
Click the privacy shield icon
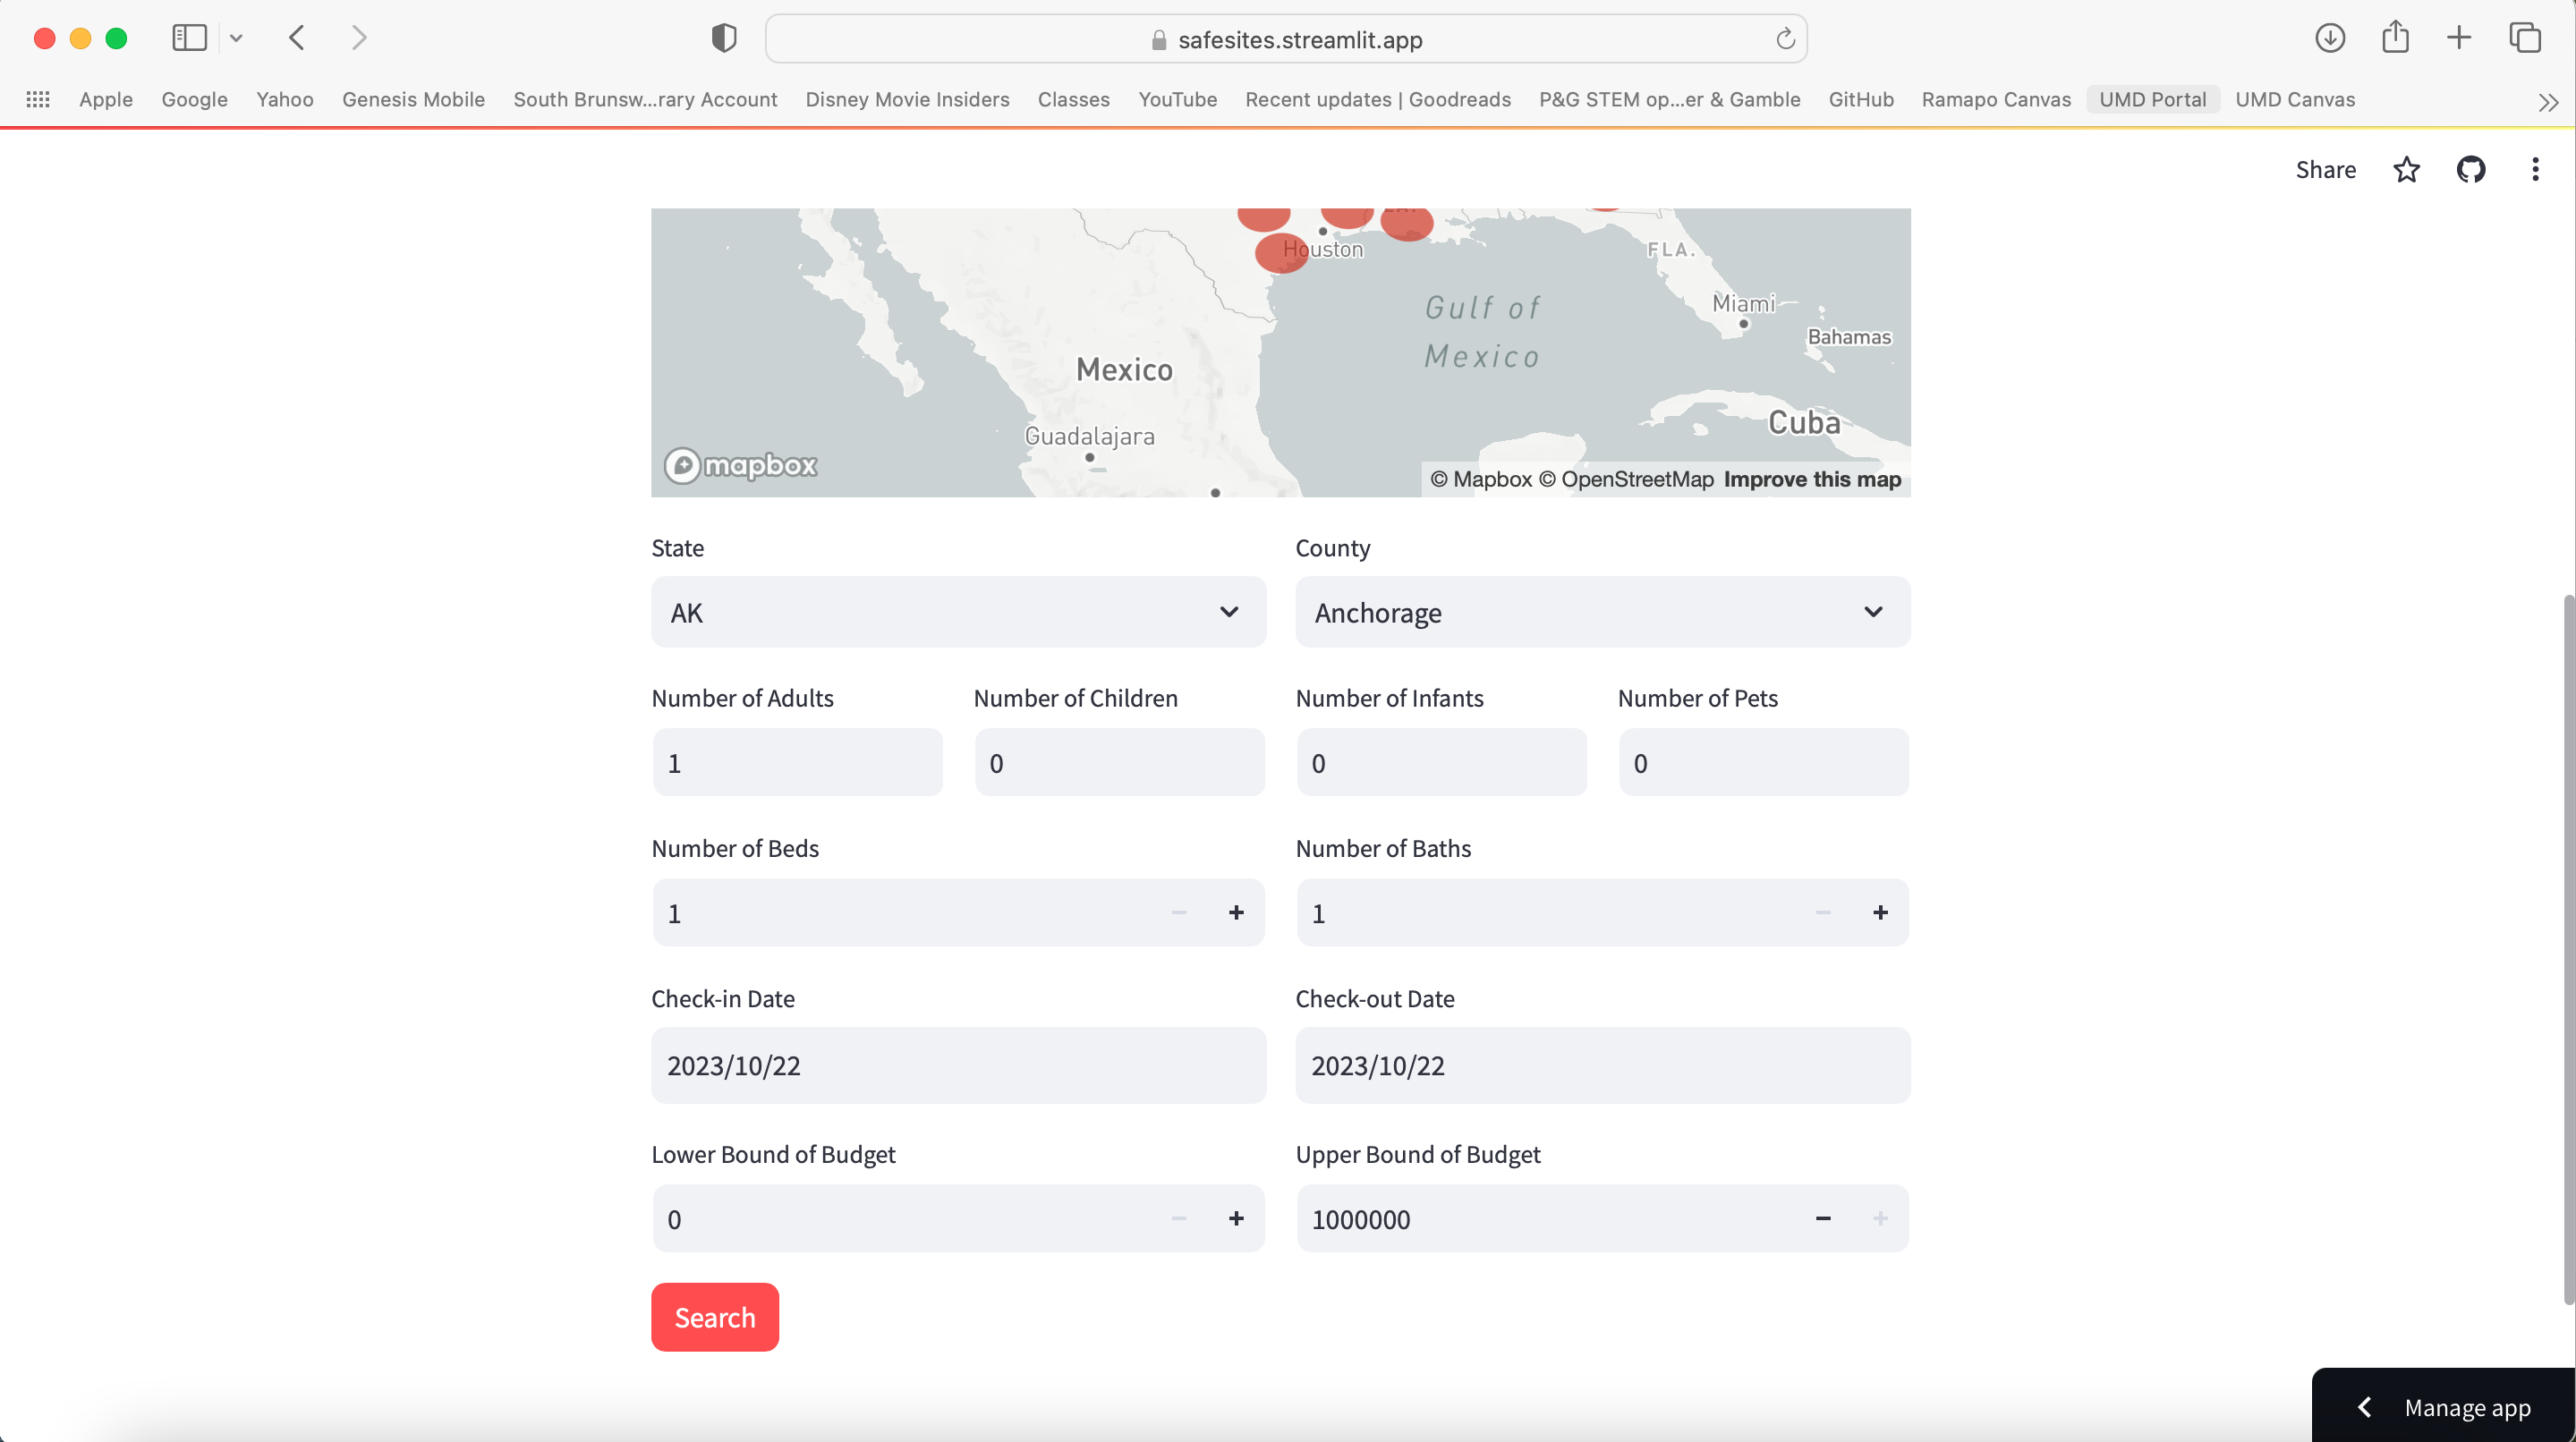(723, 38)
